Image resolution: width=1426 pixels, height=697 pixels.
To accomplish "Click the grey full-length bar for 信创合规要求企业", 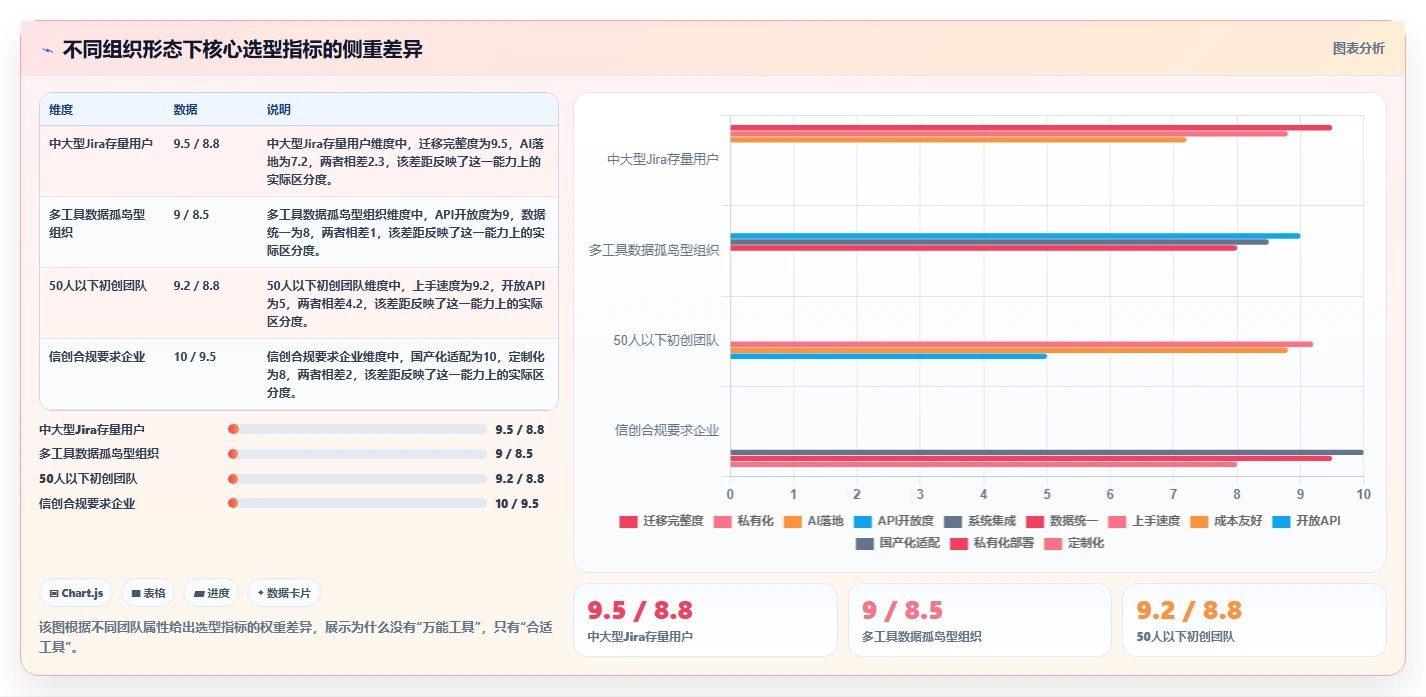I will [x=1046, y=452].
